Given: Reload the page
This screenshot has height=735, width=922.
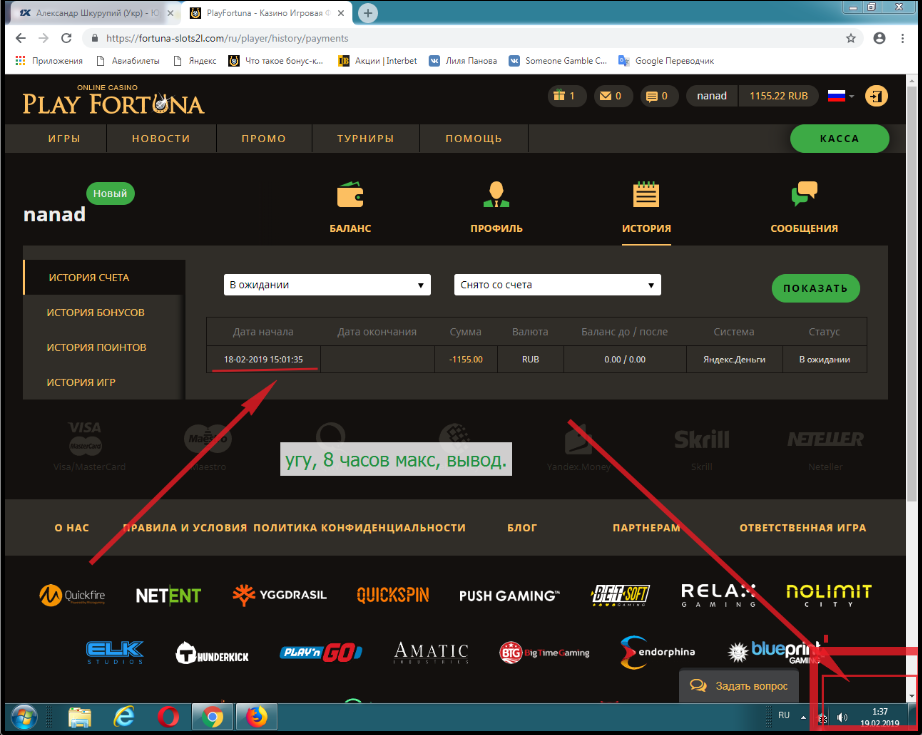Looking at the screenshot, I should pos(66,38).
